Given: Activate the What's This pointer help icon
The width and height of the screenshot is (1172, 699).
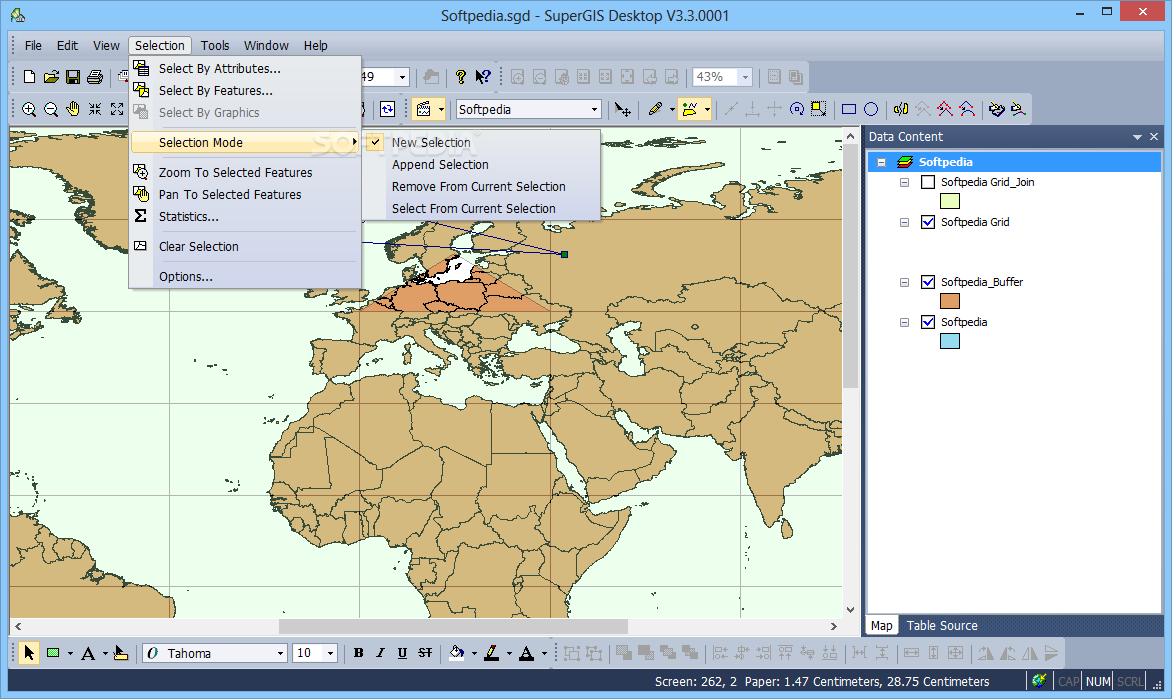Looking at the screenshot, I should (x=483, y=77).
